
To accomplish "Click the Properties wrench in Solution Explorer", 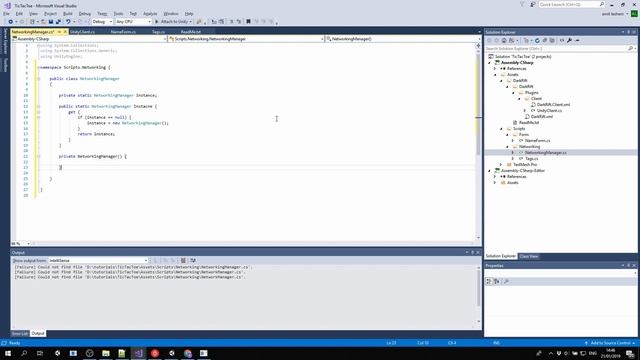I will 569,40.
